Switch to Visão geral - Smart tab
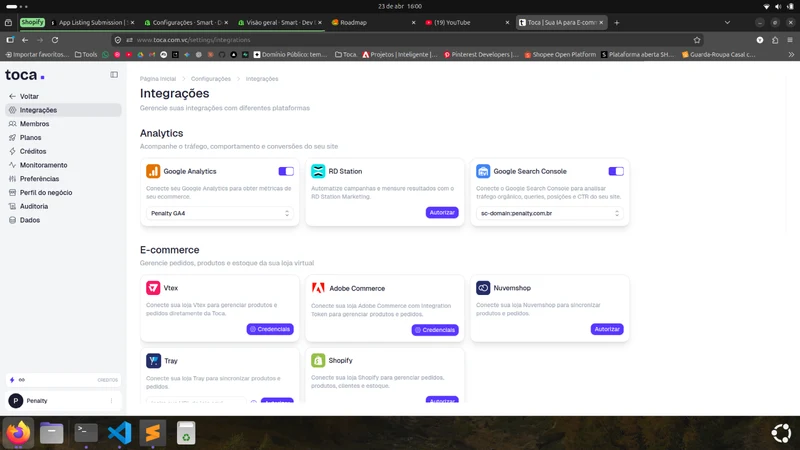The width and height of the screenshot is (800, 450). tap(280, 22)
